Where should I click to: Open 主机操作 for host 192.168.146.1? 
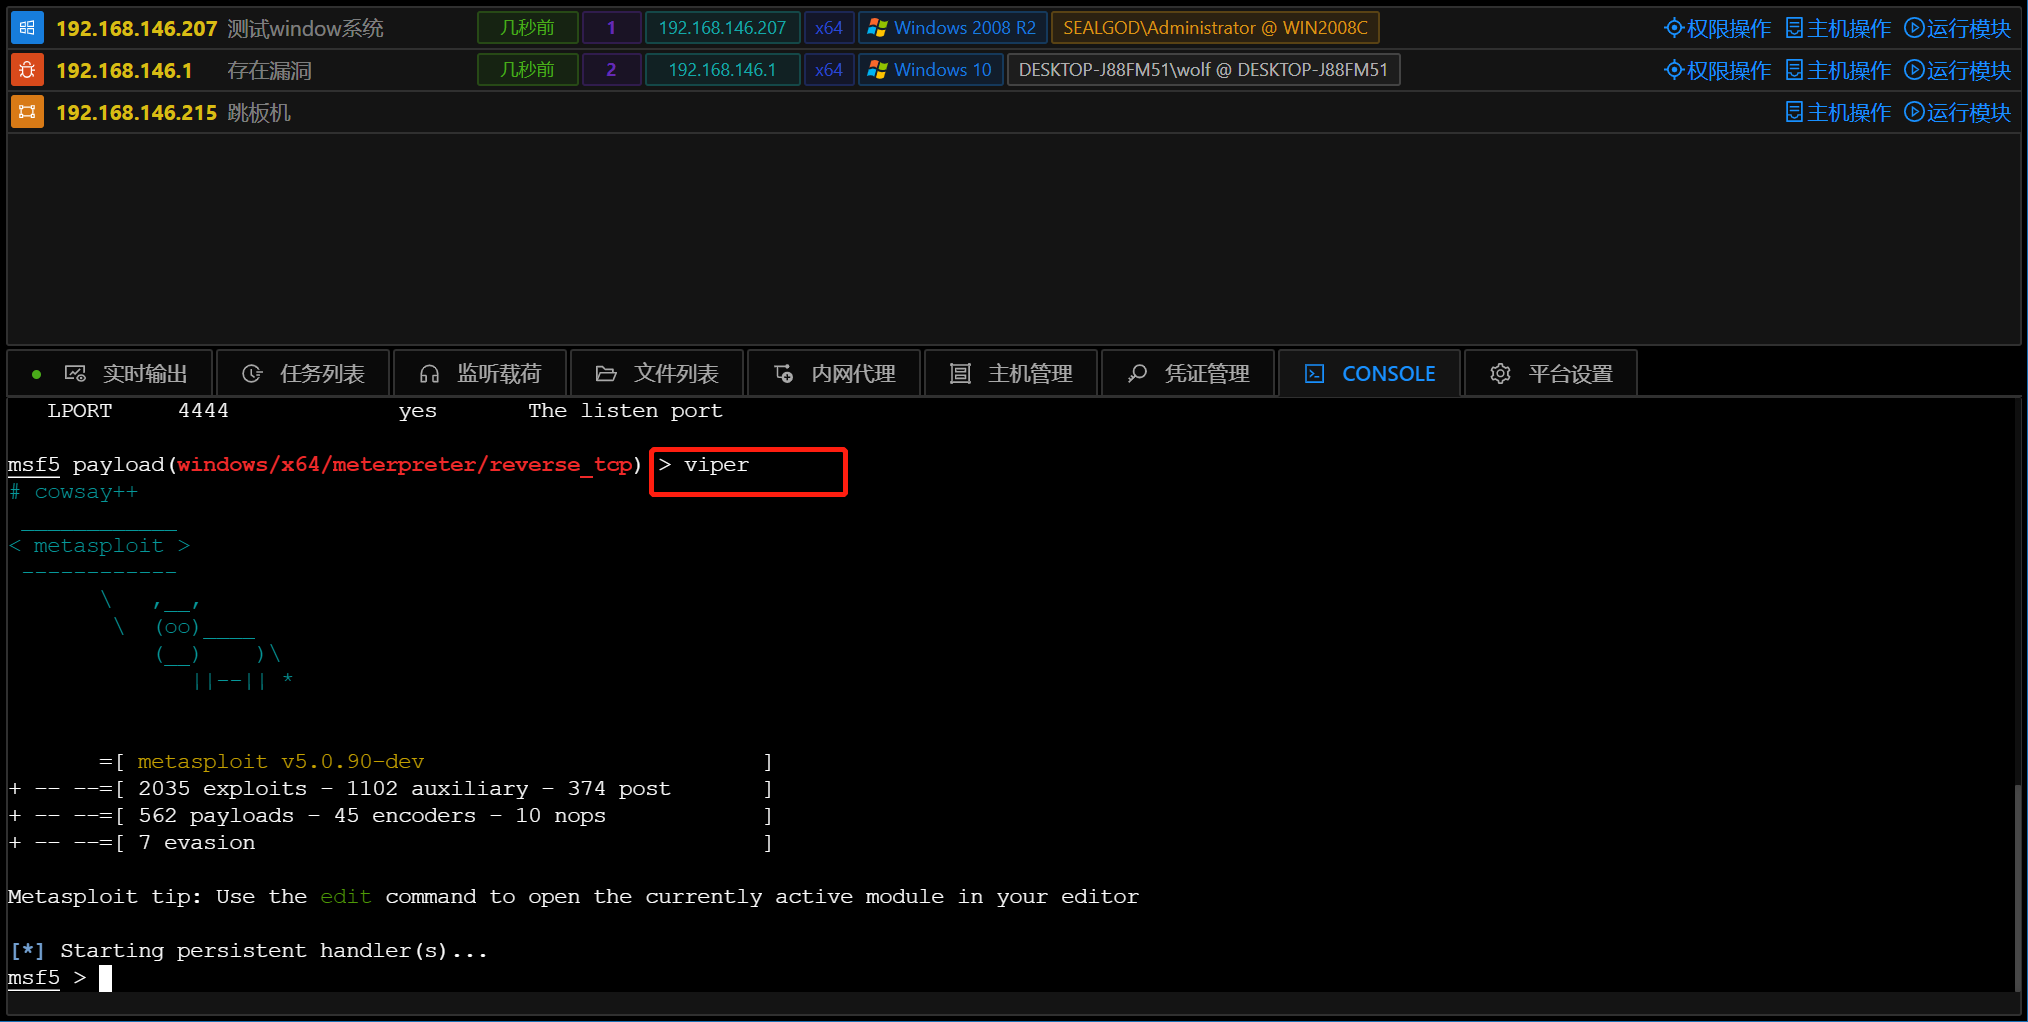(1838, 70)
